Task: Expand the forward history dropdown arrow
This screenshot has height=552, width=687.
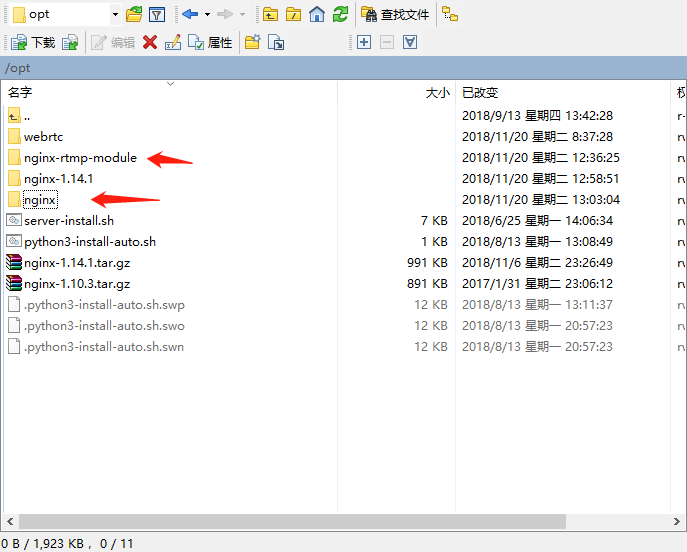Action: [242, 14]
